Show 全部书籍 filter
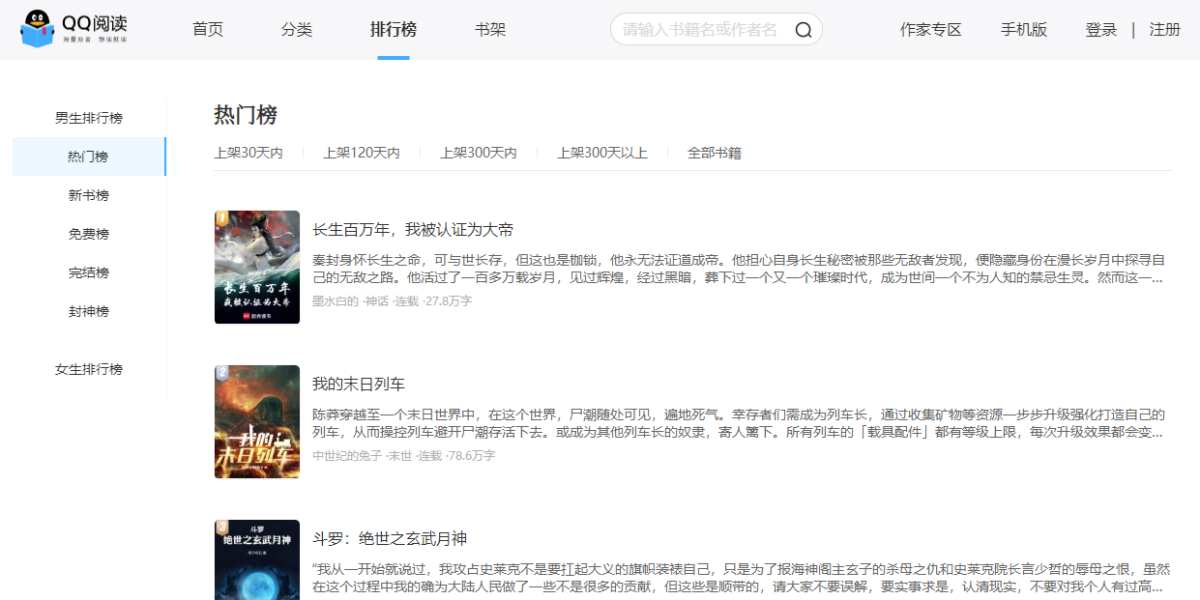Image resolution: width=1200 pixels, height=600 pixels. (714, 153)
